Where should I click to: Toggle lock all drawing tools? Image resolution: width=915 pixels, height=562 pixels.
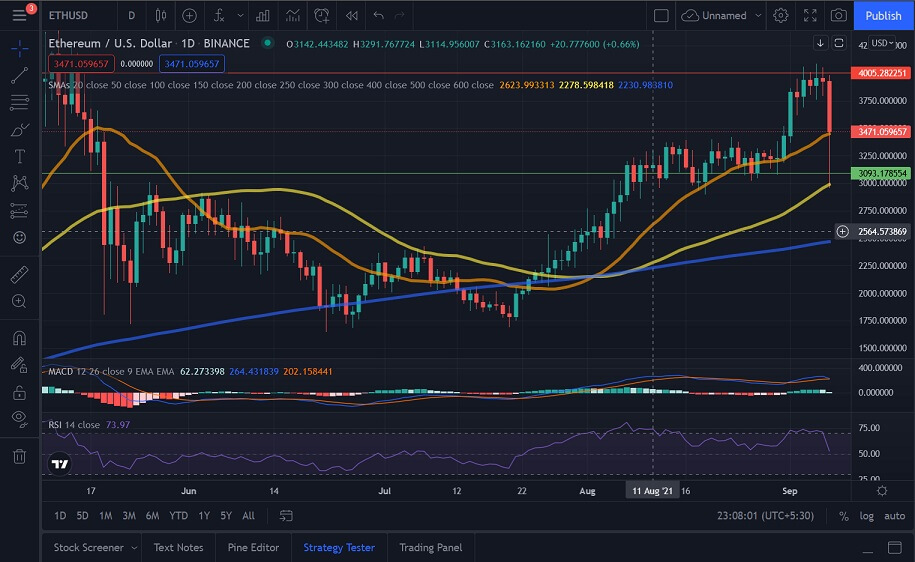[19, 392]
